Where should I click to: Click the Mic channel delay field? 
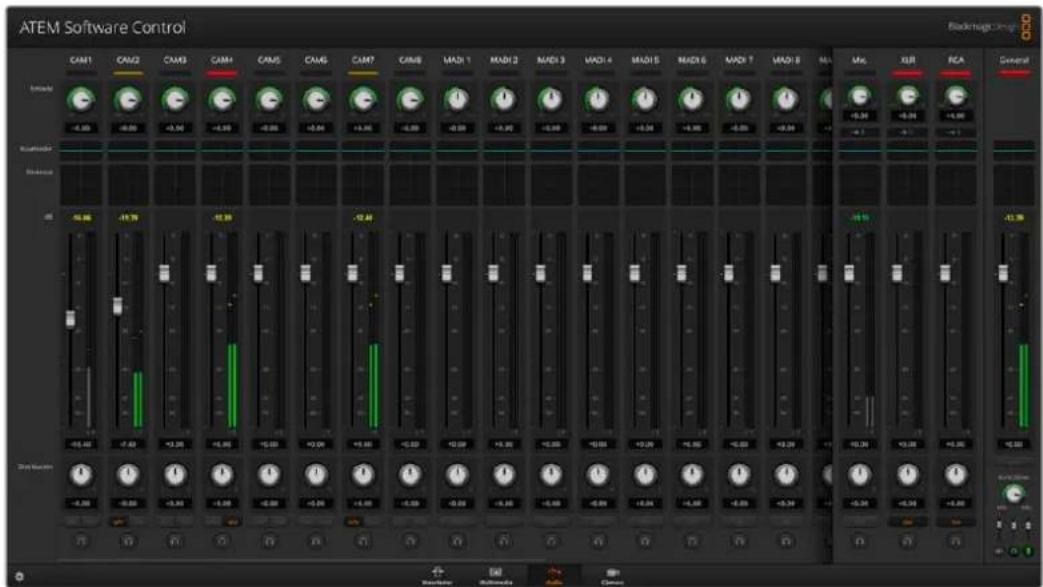[x=859, y=132]
